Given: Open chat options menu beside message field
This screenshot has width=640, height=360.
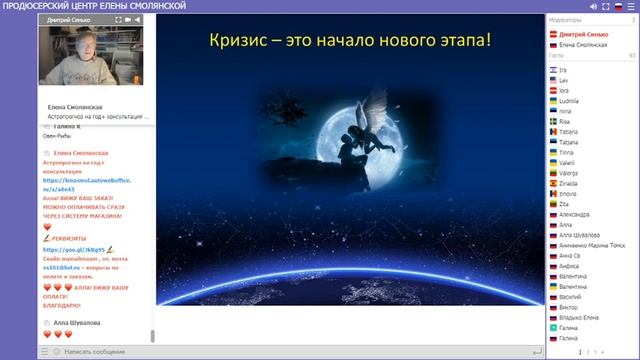Looking at the screenshot, I should click(x=44, y=351).
